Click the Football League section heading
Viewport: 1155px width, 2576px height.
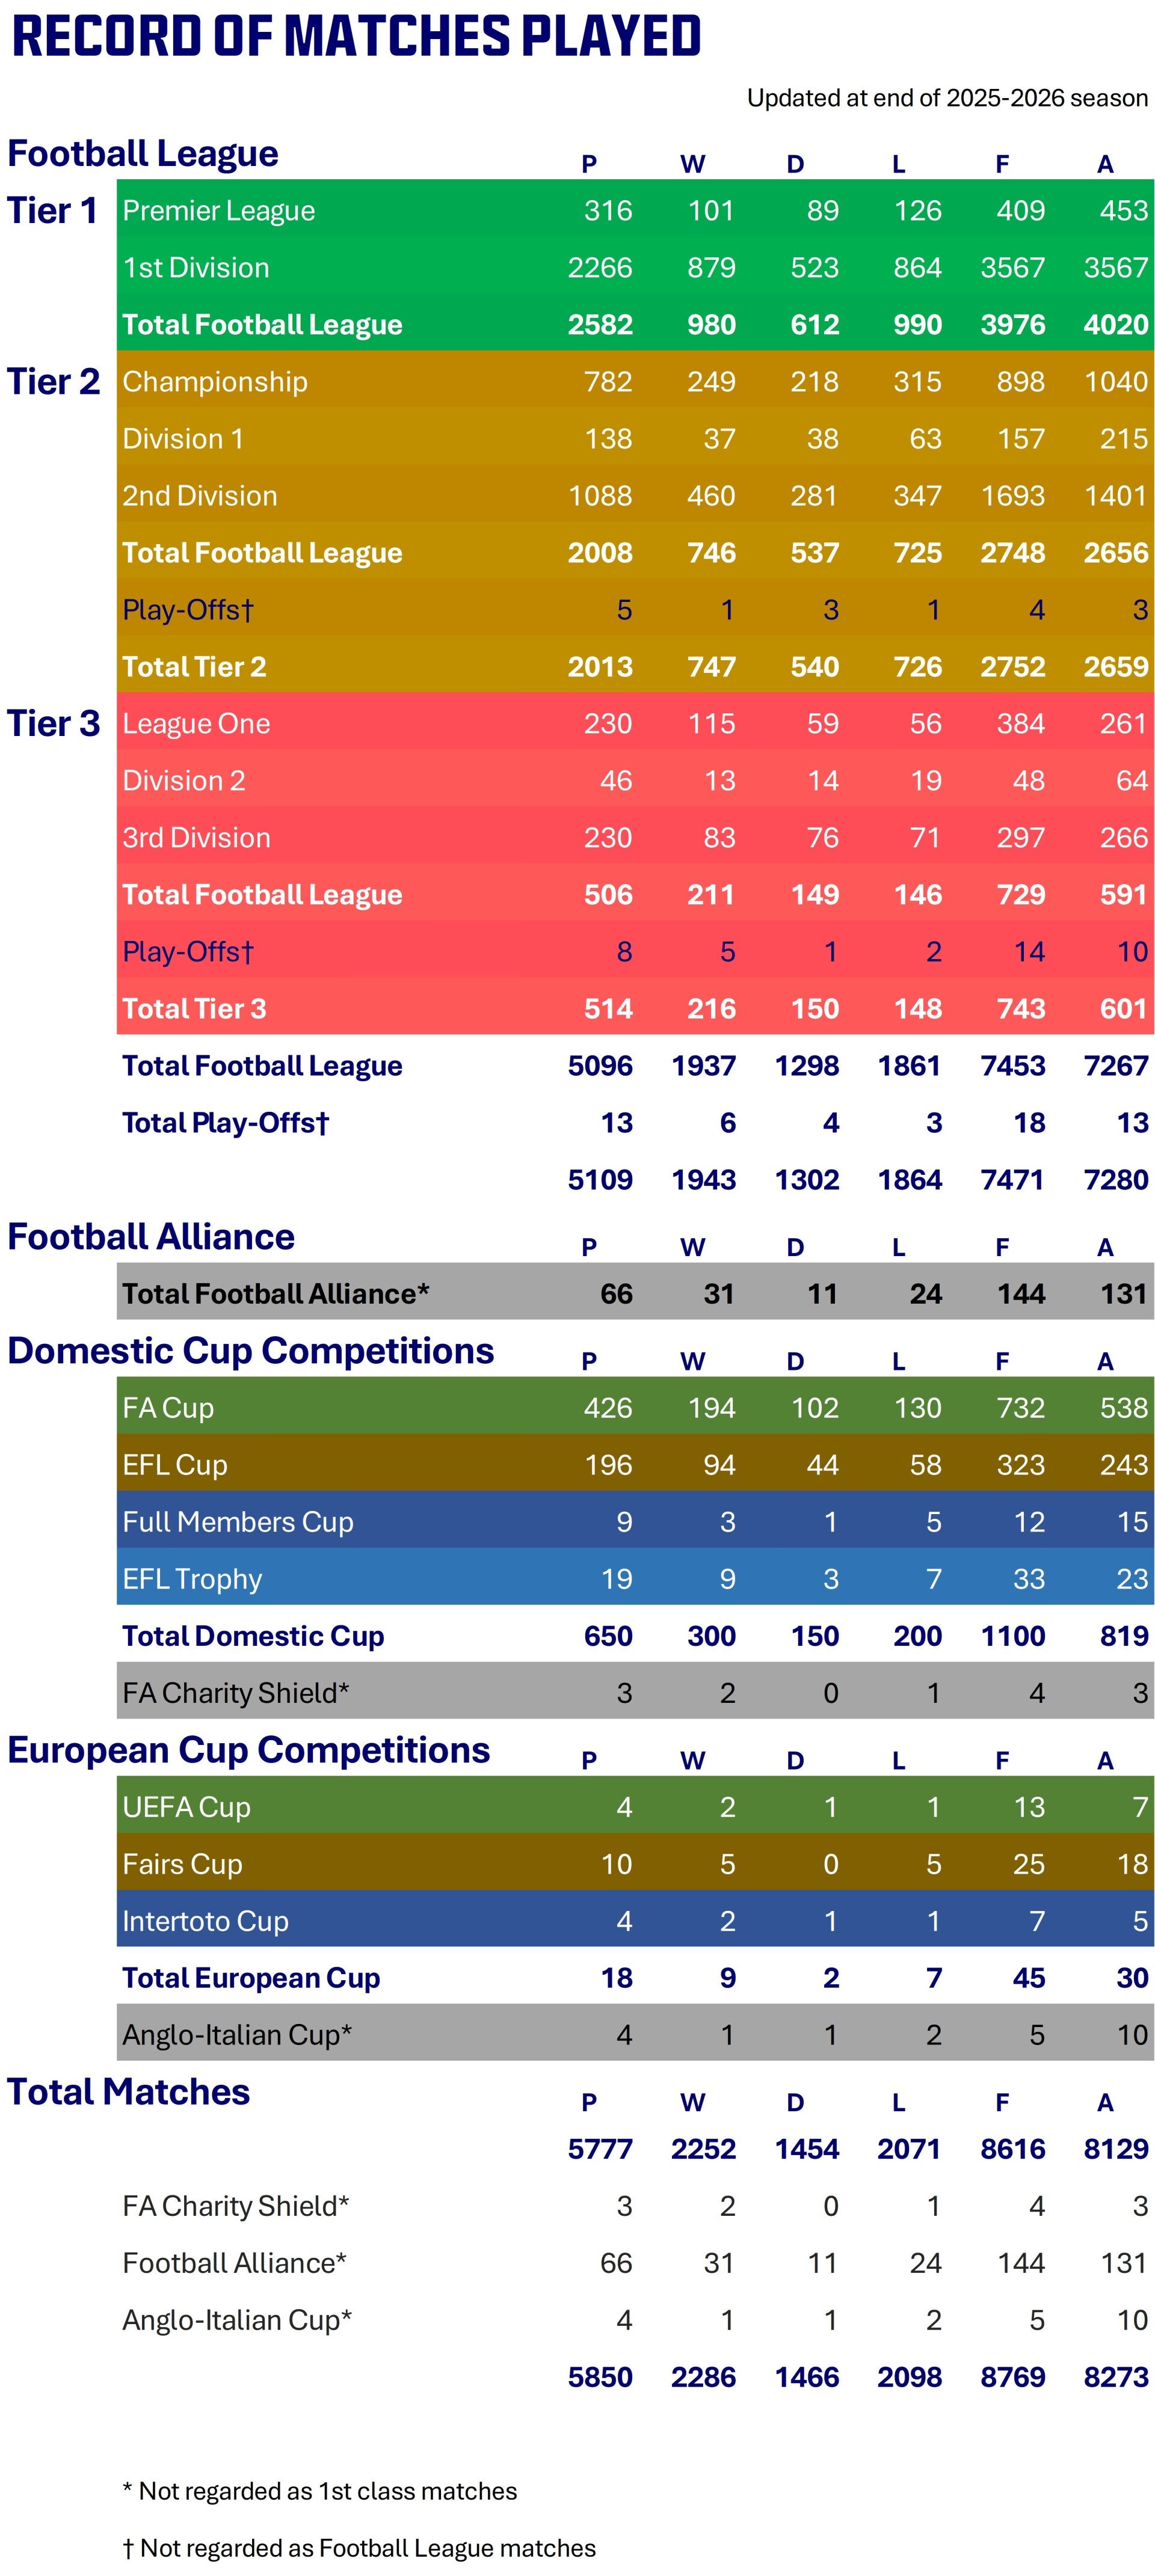coord(143,153)
